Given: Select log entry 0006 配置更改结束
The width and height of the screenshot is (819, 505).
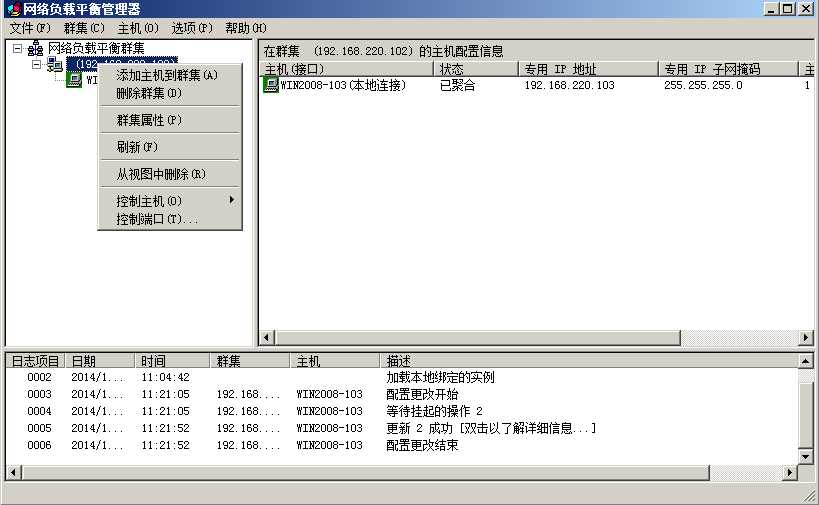Looking at the screenshot, I should click(x=402, y=445).
